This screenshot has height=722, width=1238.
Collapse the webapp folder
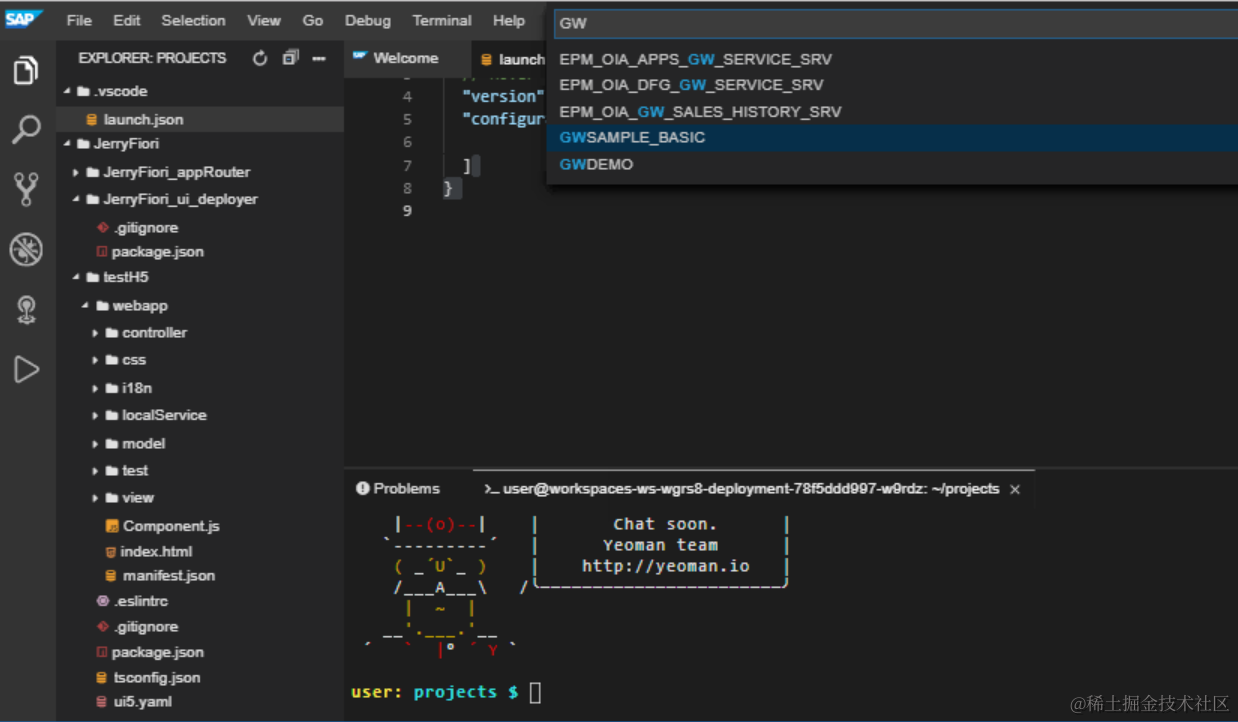tap(139, 306)
